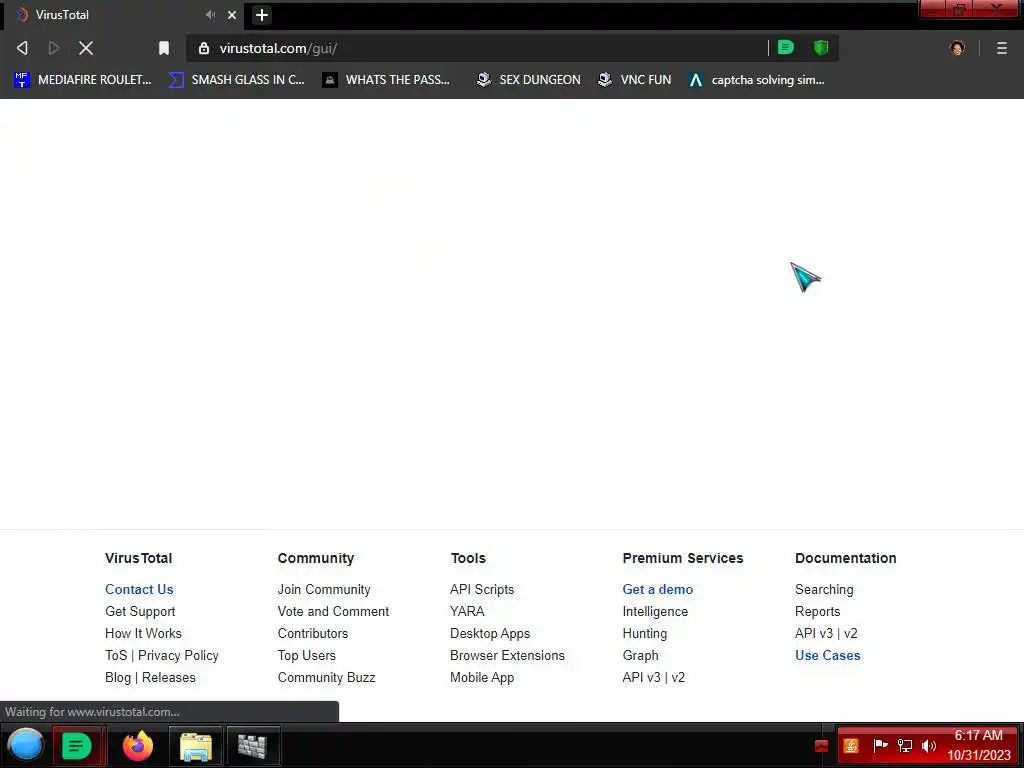This screenshot has width=1024, height=768.
Task: Open the Releases link
Action: (168, 677)
